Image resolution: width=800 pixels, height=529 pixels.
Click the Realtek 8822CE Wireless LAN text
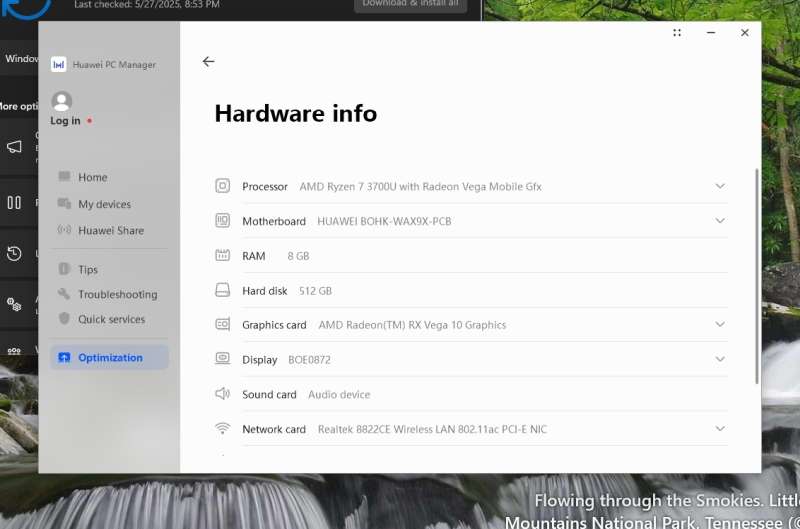point(432,430)
